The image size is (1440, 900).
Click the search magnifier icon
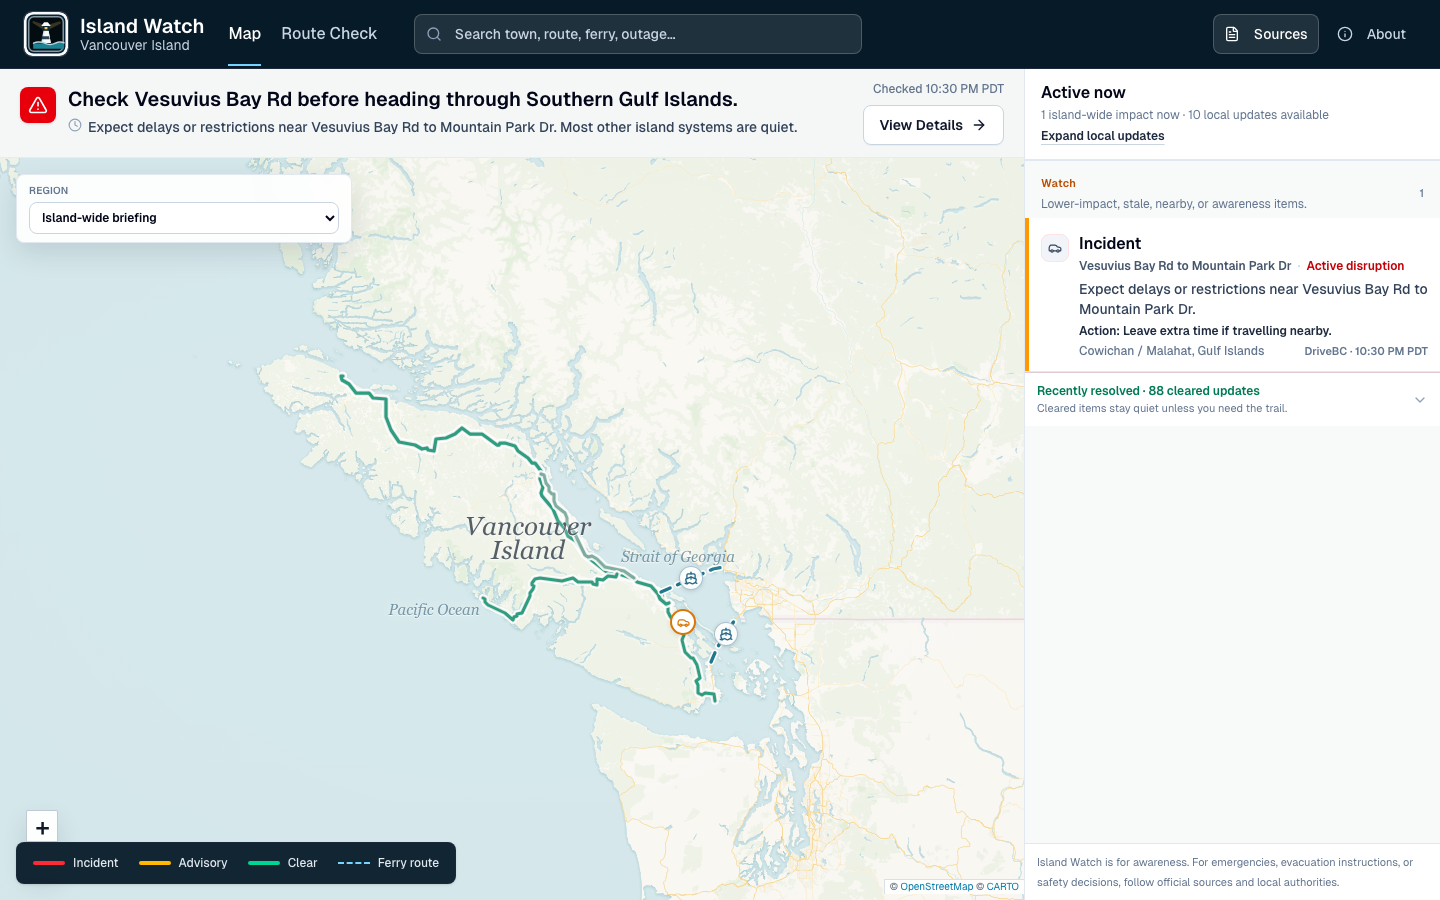(434, 34)
